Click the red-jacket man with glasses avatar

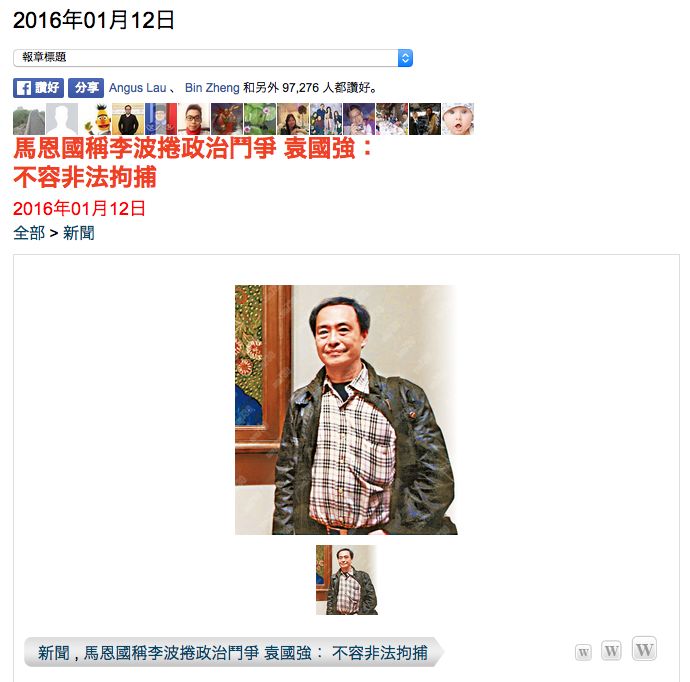(194, 119)
